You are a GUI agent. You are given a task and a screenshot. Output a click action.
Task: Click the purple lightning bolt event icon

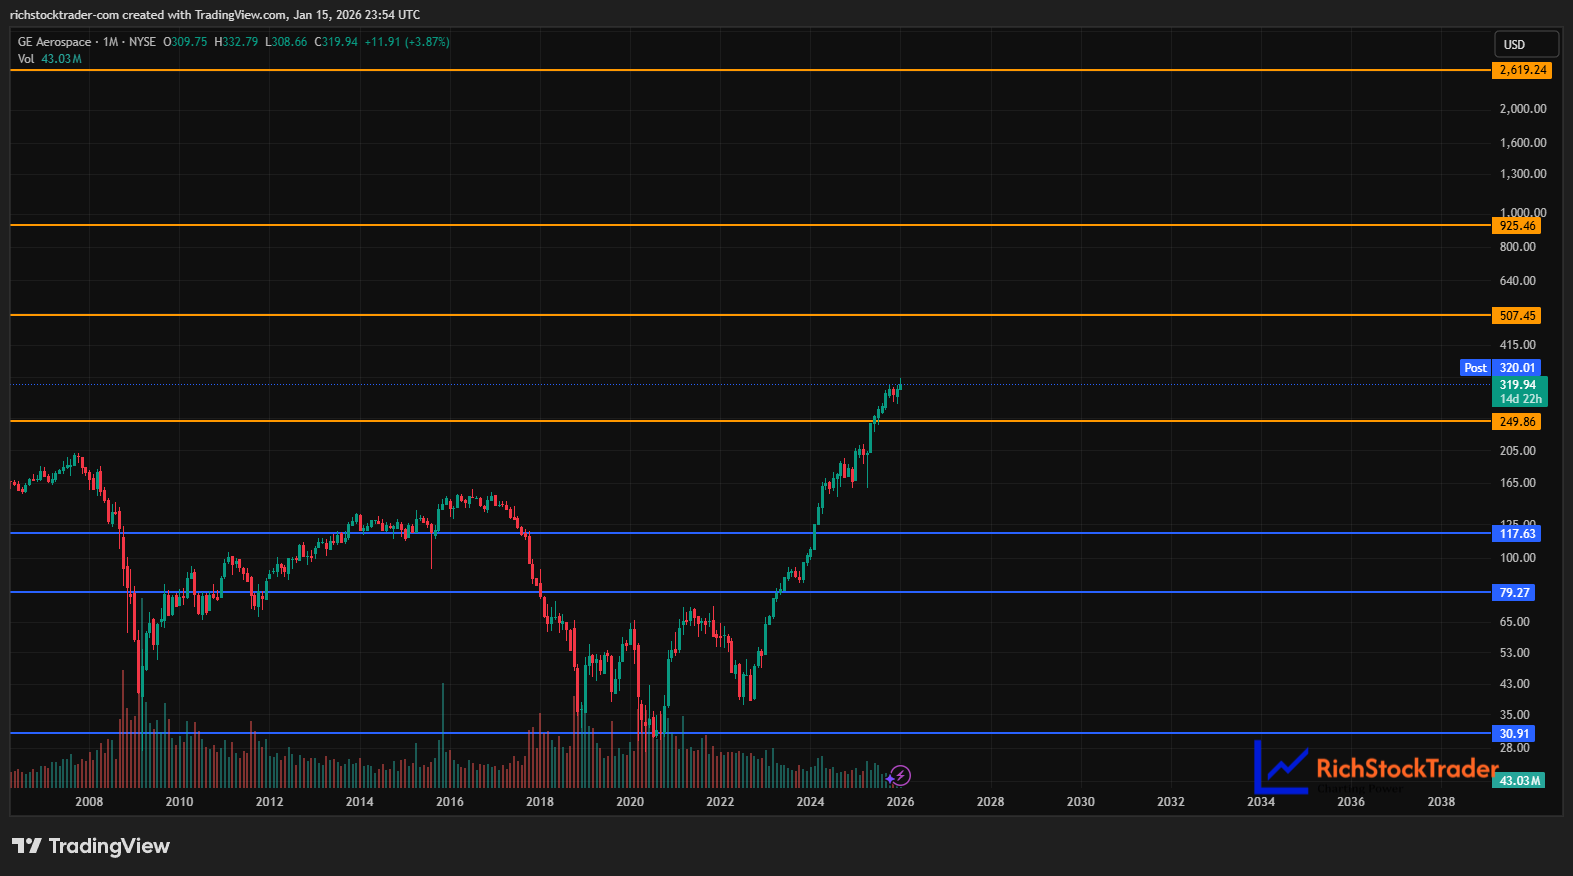[x=900, y=775]
